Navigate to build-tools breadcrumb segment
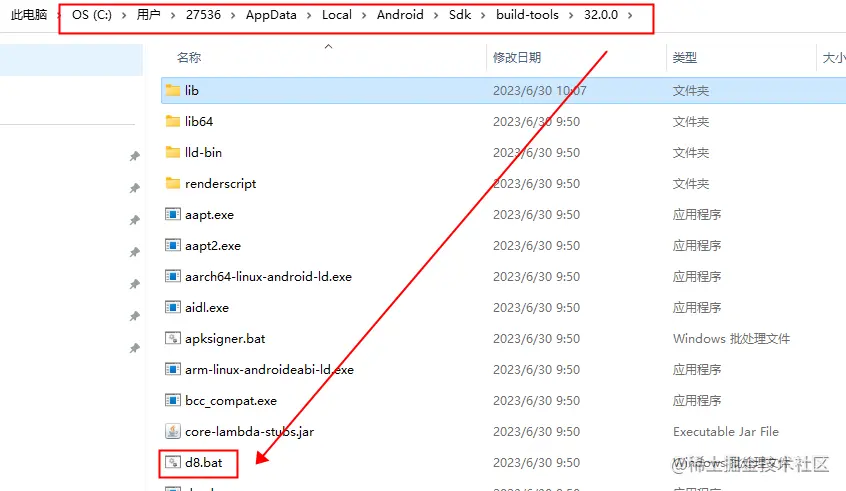Screen dimensions: 846x491 tap(527, 15)
